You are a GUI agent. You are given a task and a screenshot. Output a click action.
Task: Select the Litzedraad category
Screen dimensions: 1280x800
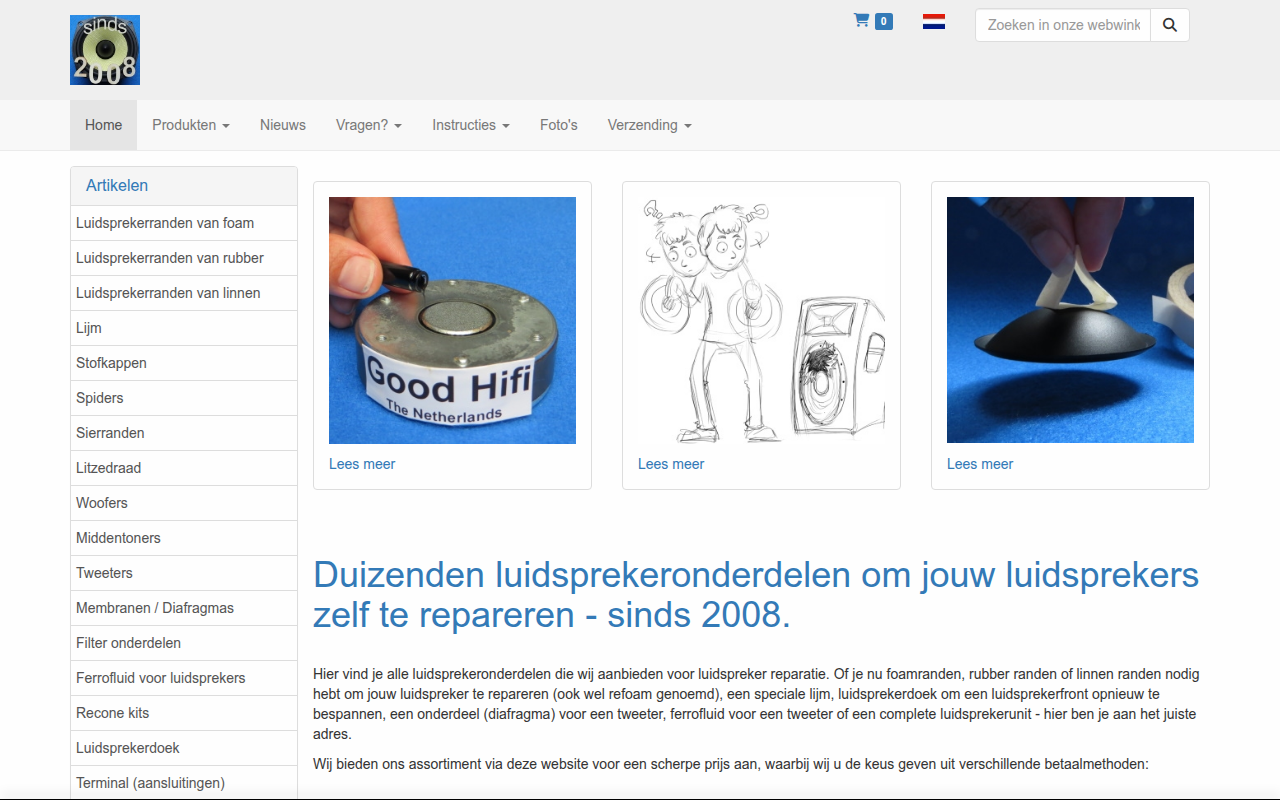(x=184, y=468)
